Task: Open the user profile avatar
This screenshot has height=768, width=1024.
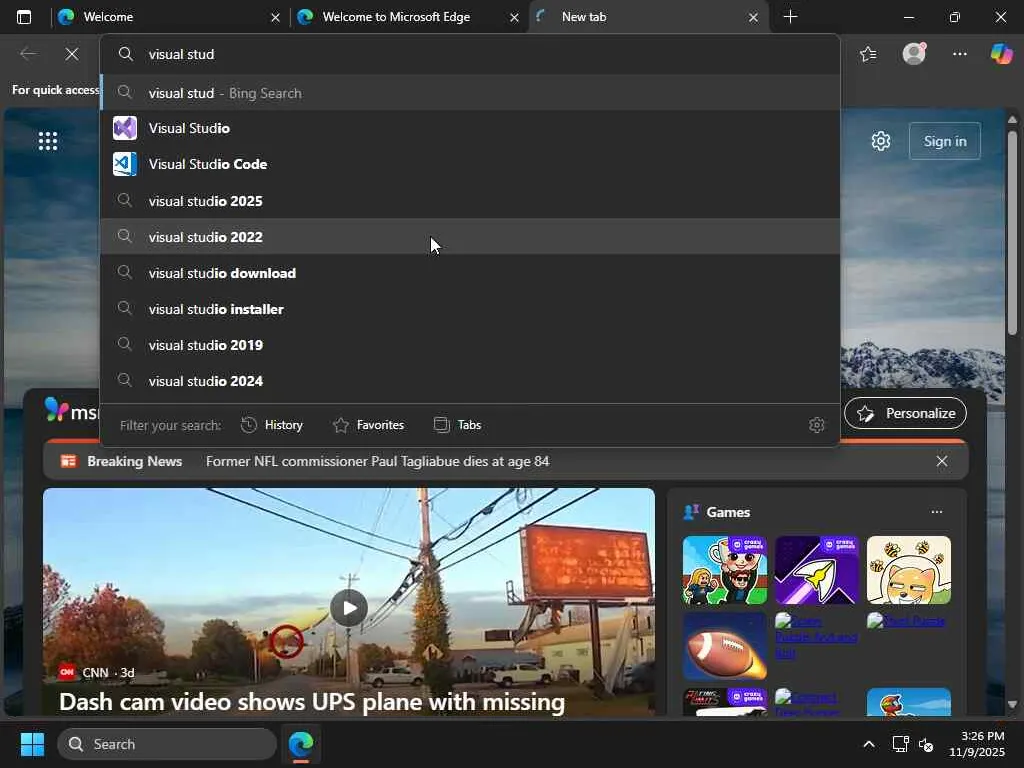Action: 914,54
